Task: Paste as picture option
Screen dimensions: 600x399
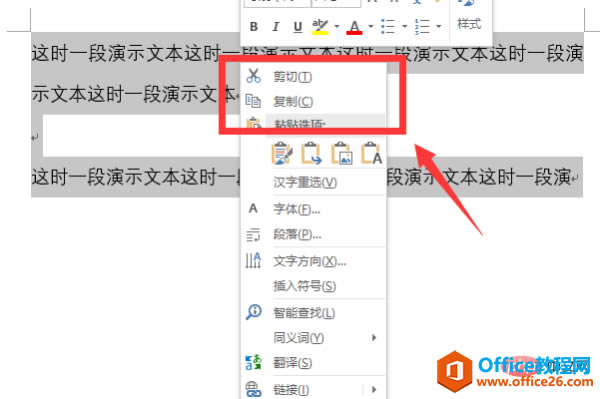Action: point(341,153)
